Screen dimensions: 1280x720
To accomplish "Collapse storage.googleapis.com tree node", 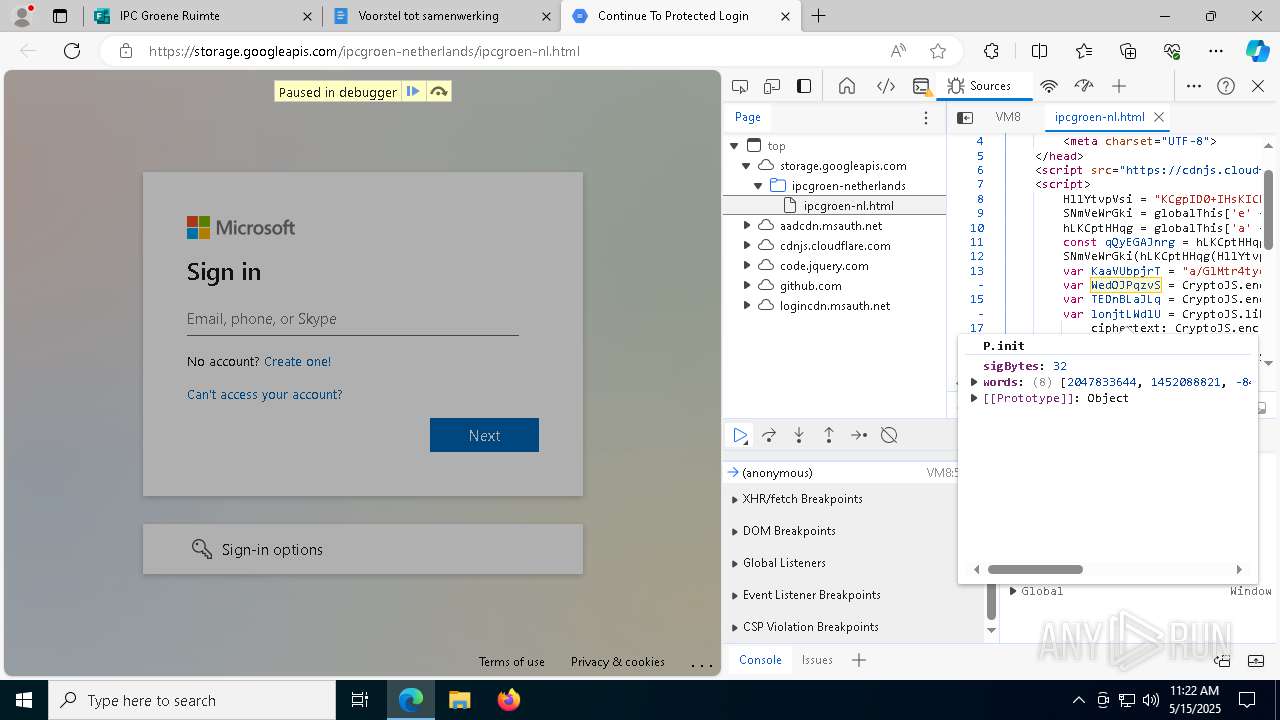I will (746, 166).
